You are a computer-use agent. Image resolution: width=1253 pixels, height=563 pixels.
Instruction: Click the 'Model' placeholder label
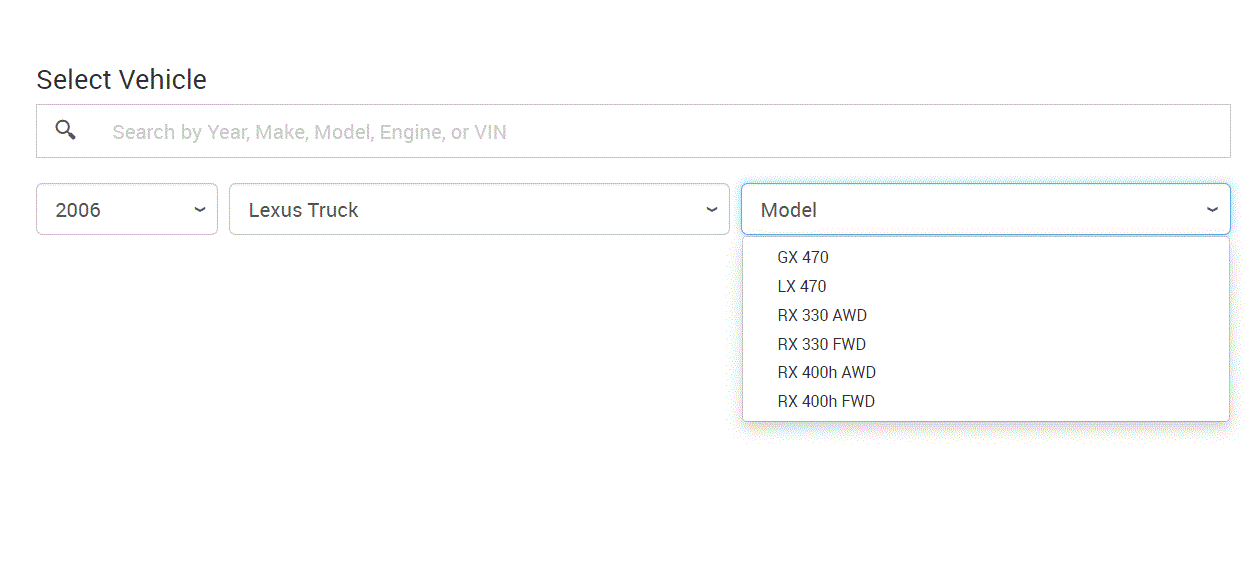(x=788, y=210)
